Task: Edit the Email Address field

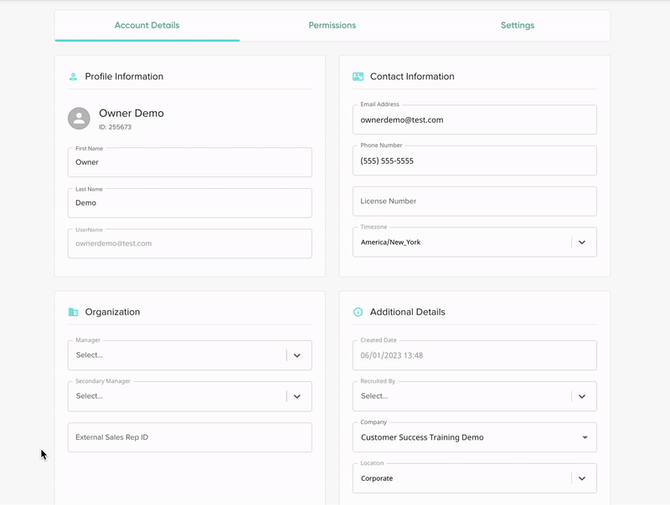Action: [x=474, y=120]
